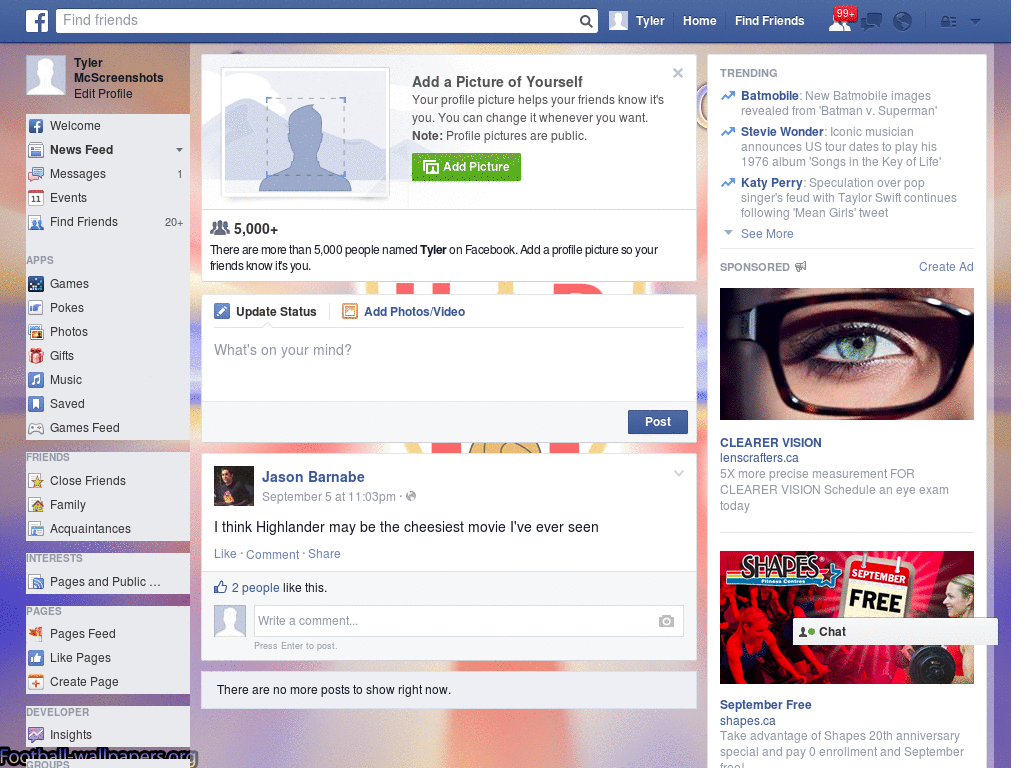Click the What's on your mind field
1024x768 pixels.
(x=449, y=363)
